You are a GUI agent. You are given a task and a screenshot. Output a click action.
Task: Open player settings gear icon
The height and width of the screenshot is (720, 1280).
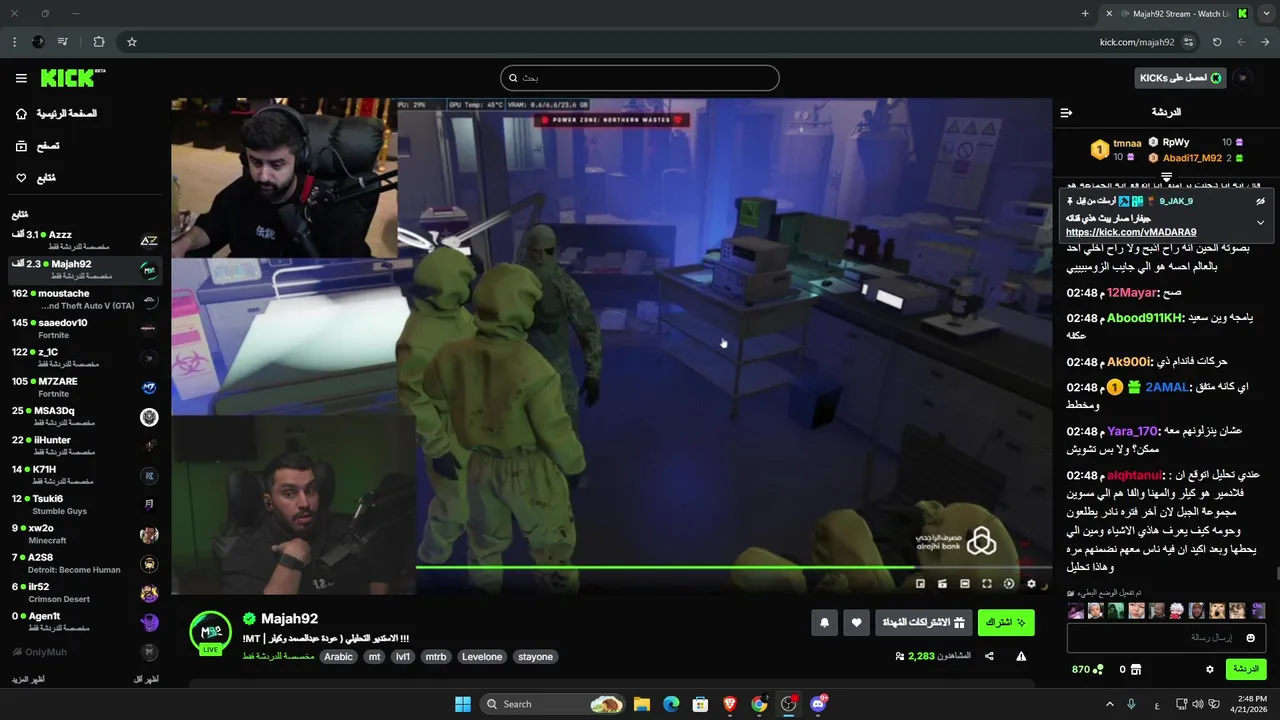click(x=1031, y=584)
